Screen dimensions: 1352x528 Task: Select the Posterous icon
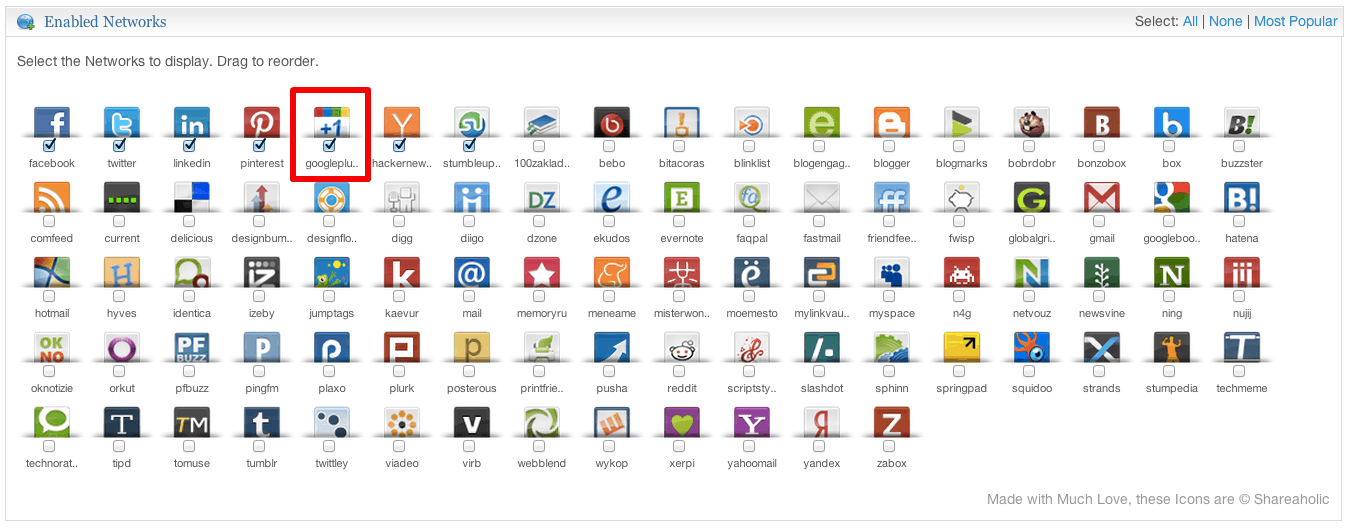pyautogui.click(x=472, y=349)
